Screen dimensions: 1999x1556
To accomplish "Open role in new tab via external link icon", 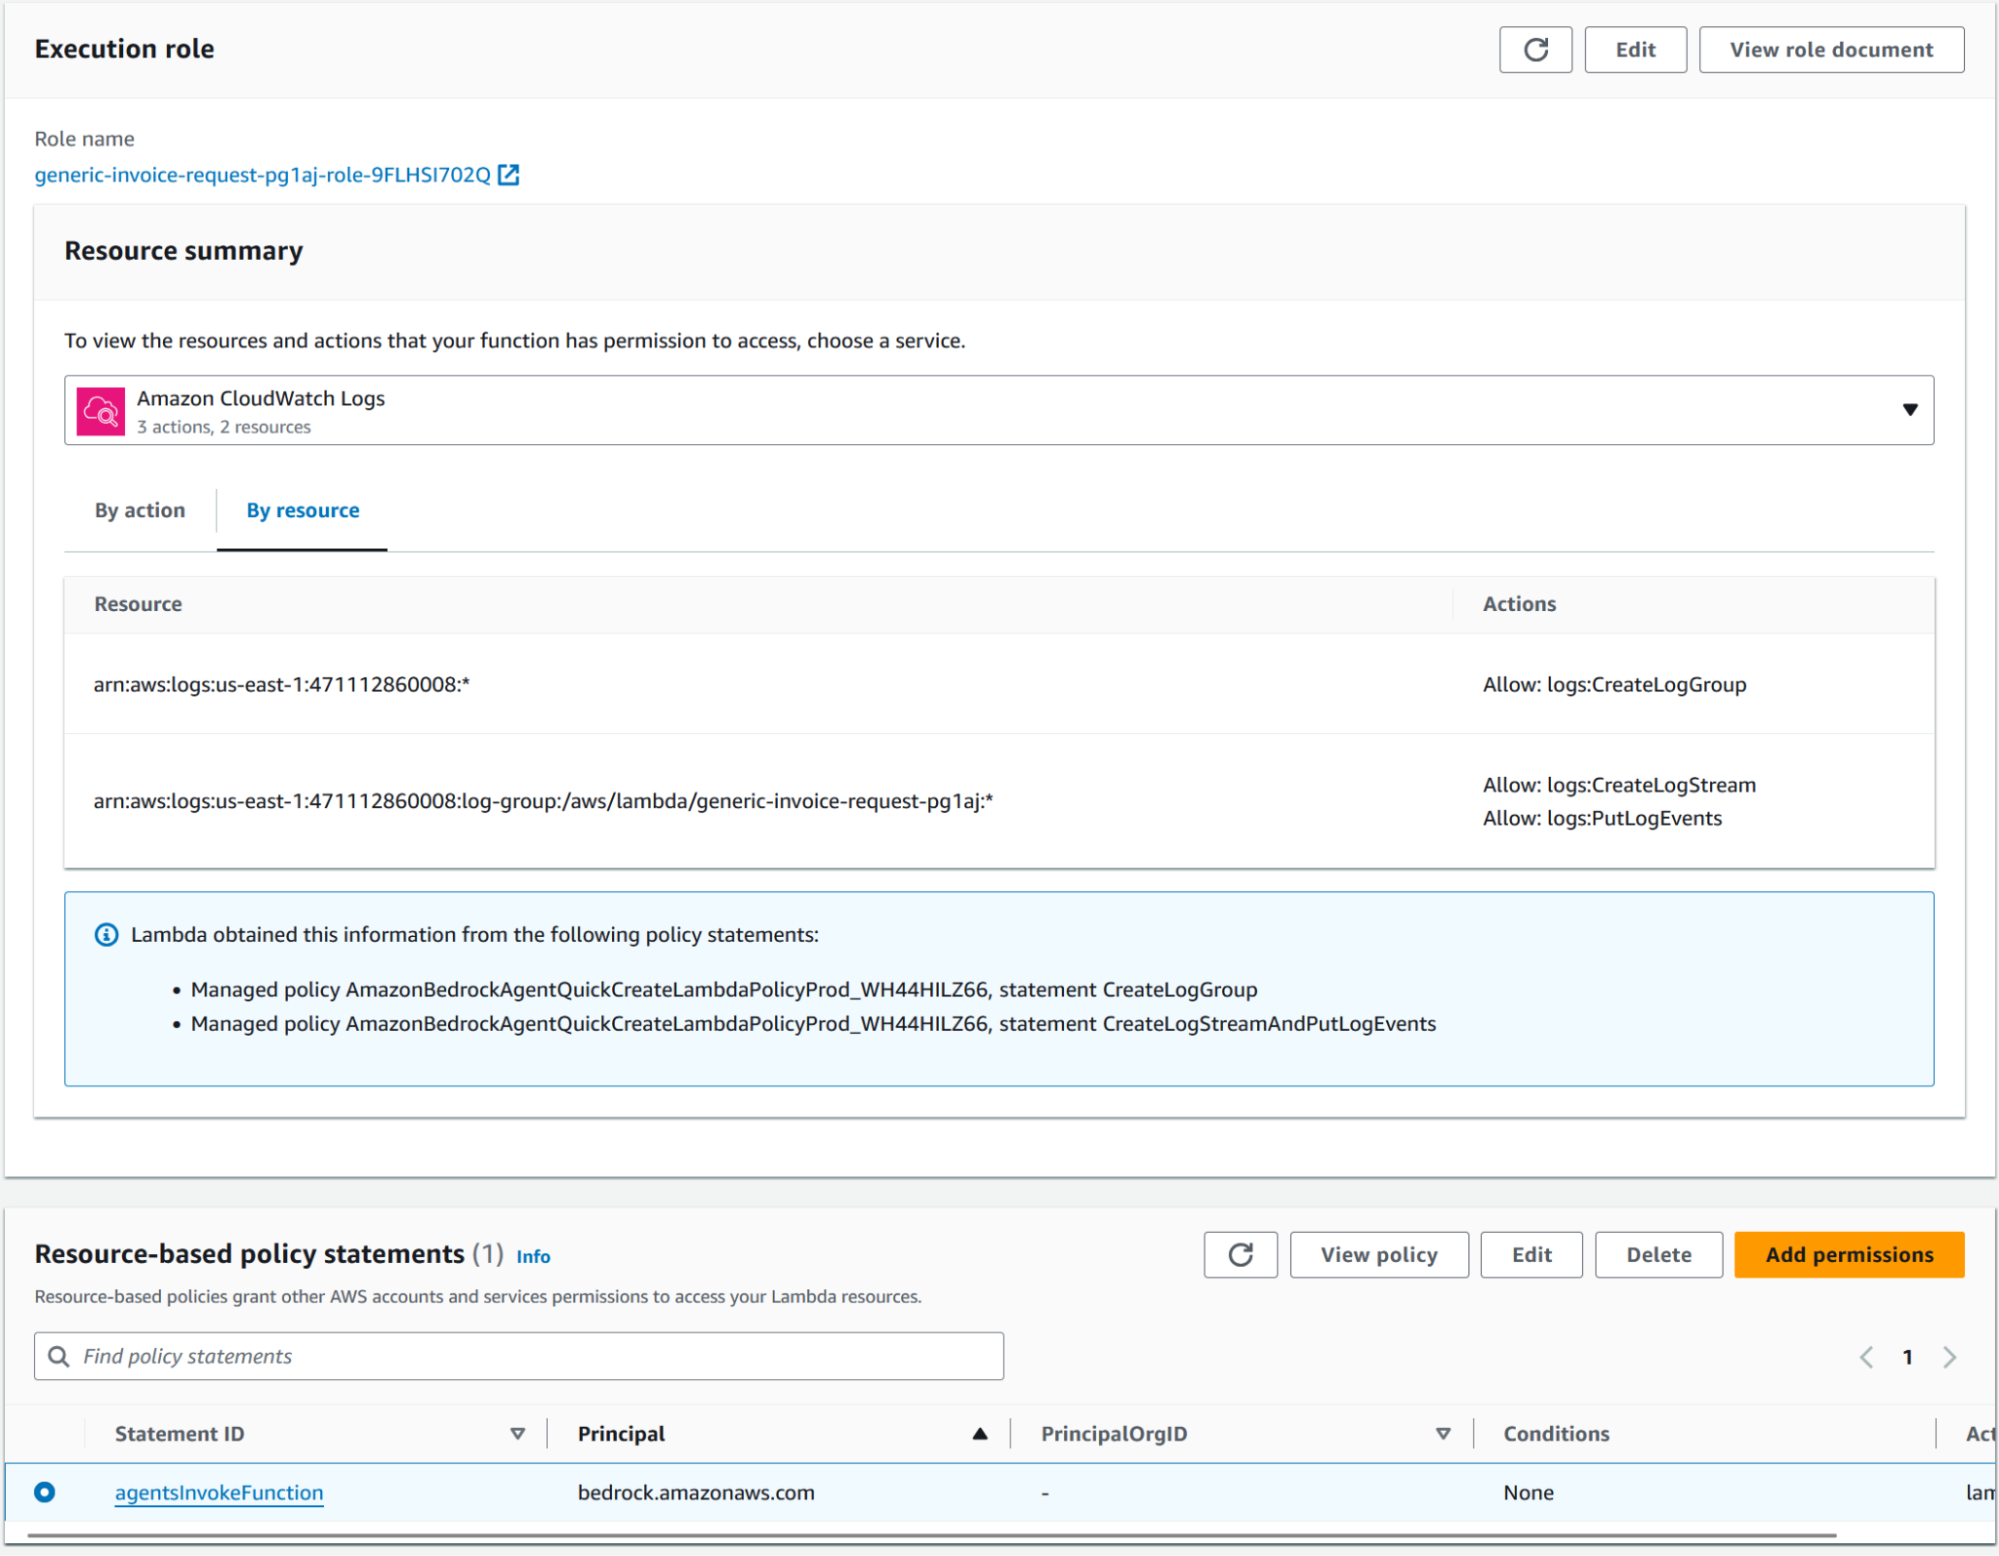I will click(x=509, y=175).
